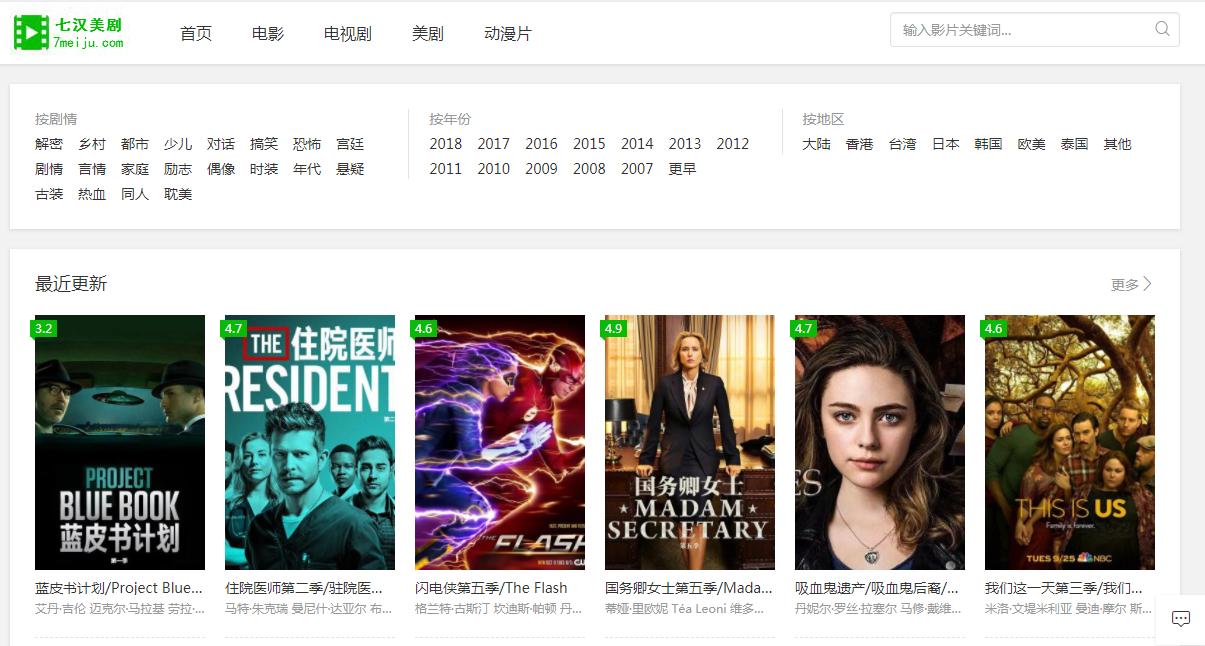Open the 吸血鬼遗产 poster thumbnail
The width and height of the screenshot is (1205, 646).
point(880,442)
